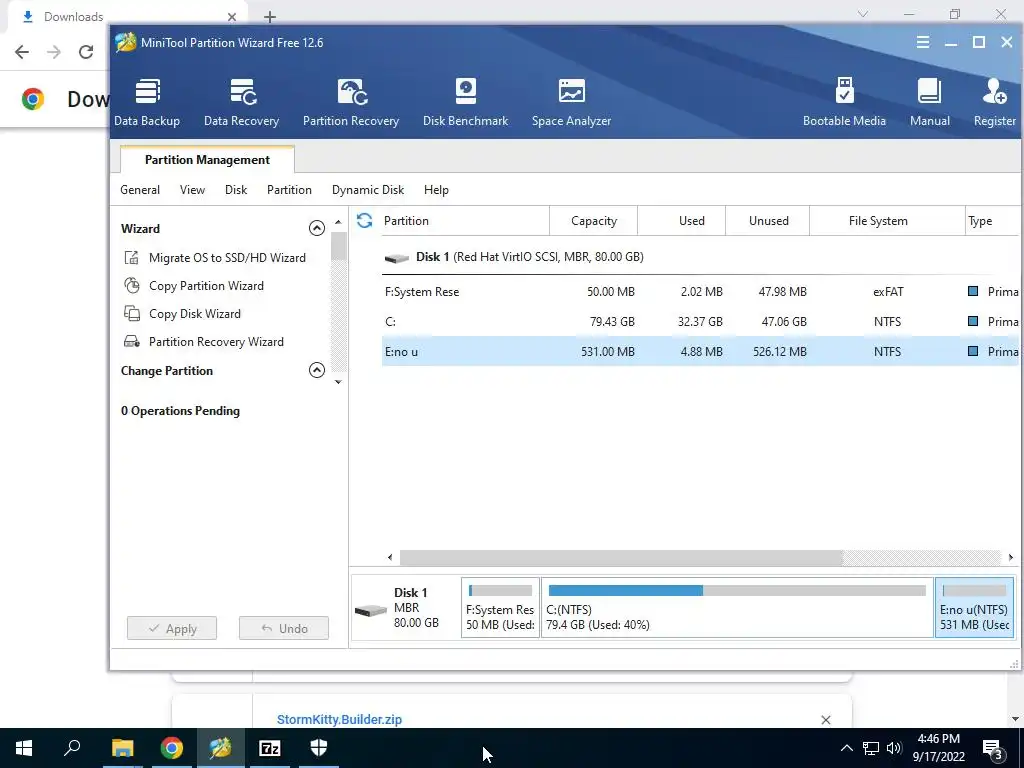1024x768 pixels.
Task: Open Partition Recovery in the top toolbar
Action: click(351, 102)
